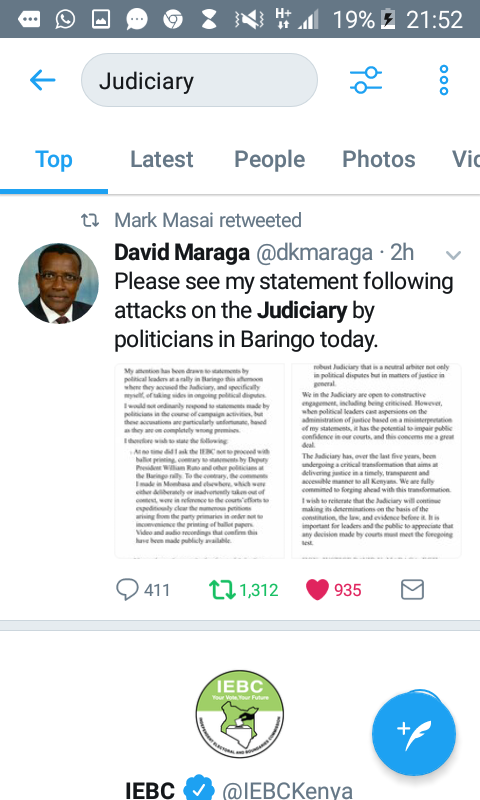Screen dimensions: 480x800
Task: Click the Judiciary search field
Action: tap(199, 80)
